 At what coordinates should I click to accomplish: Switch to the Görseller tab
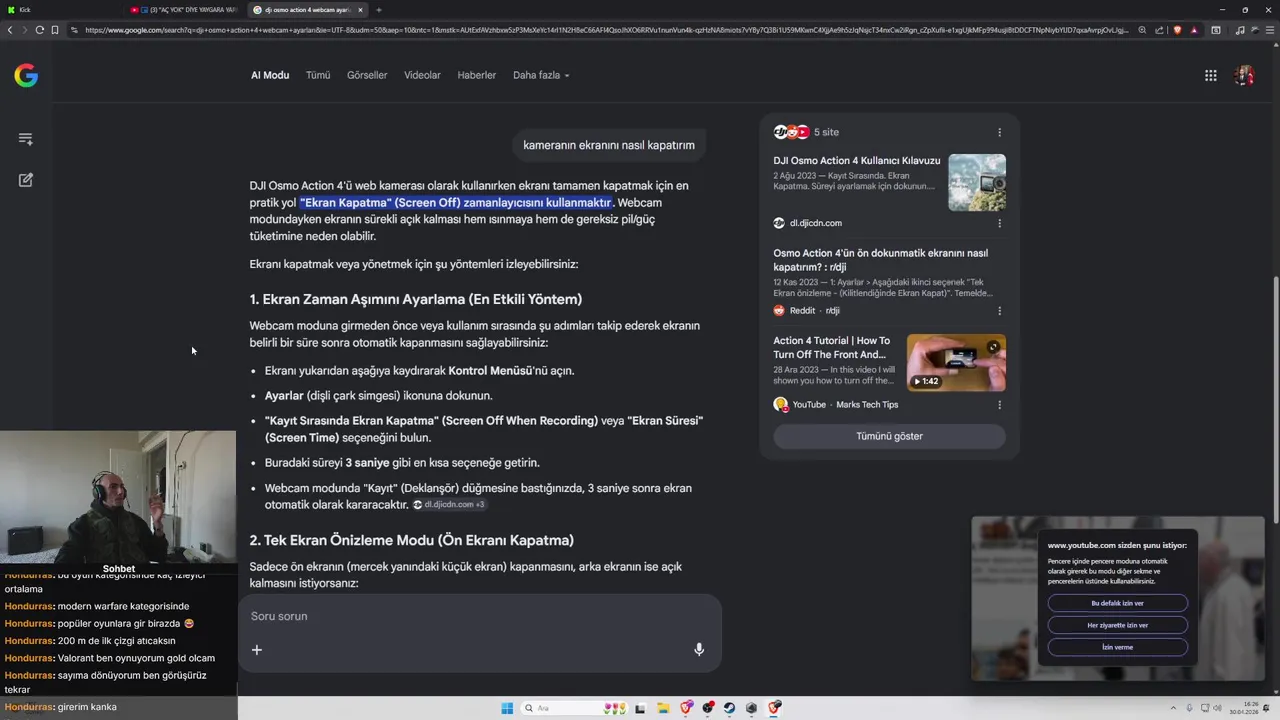coord(367,75)
